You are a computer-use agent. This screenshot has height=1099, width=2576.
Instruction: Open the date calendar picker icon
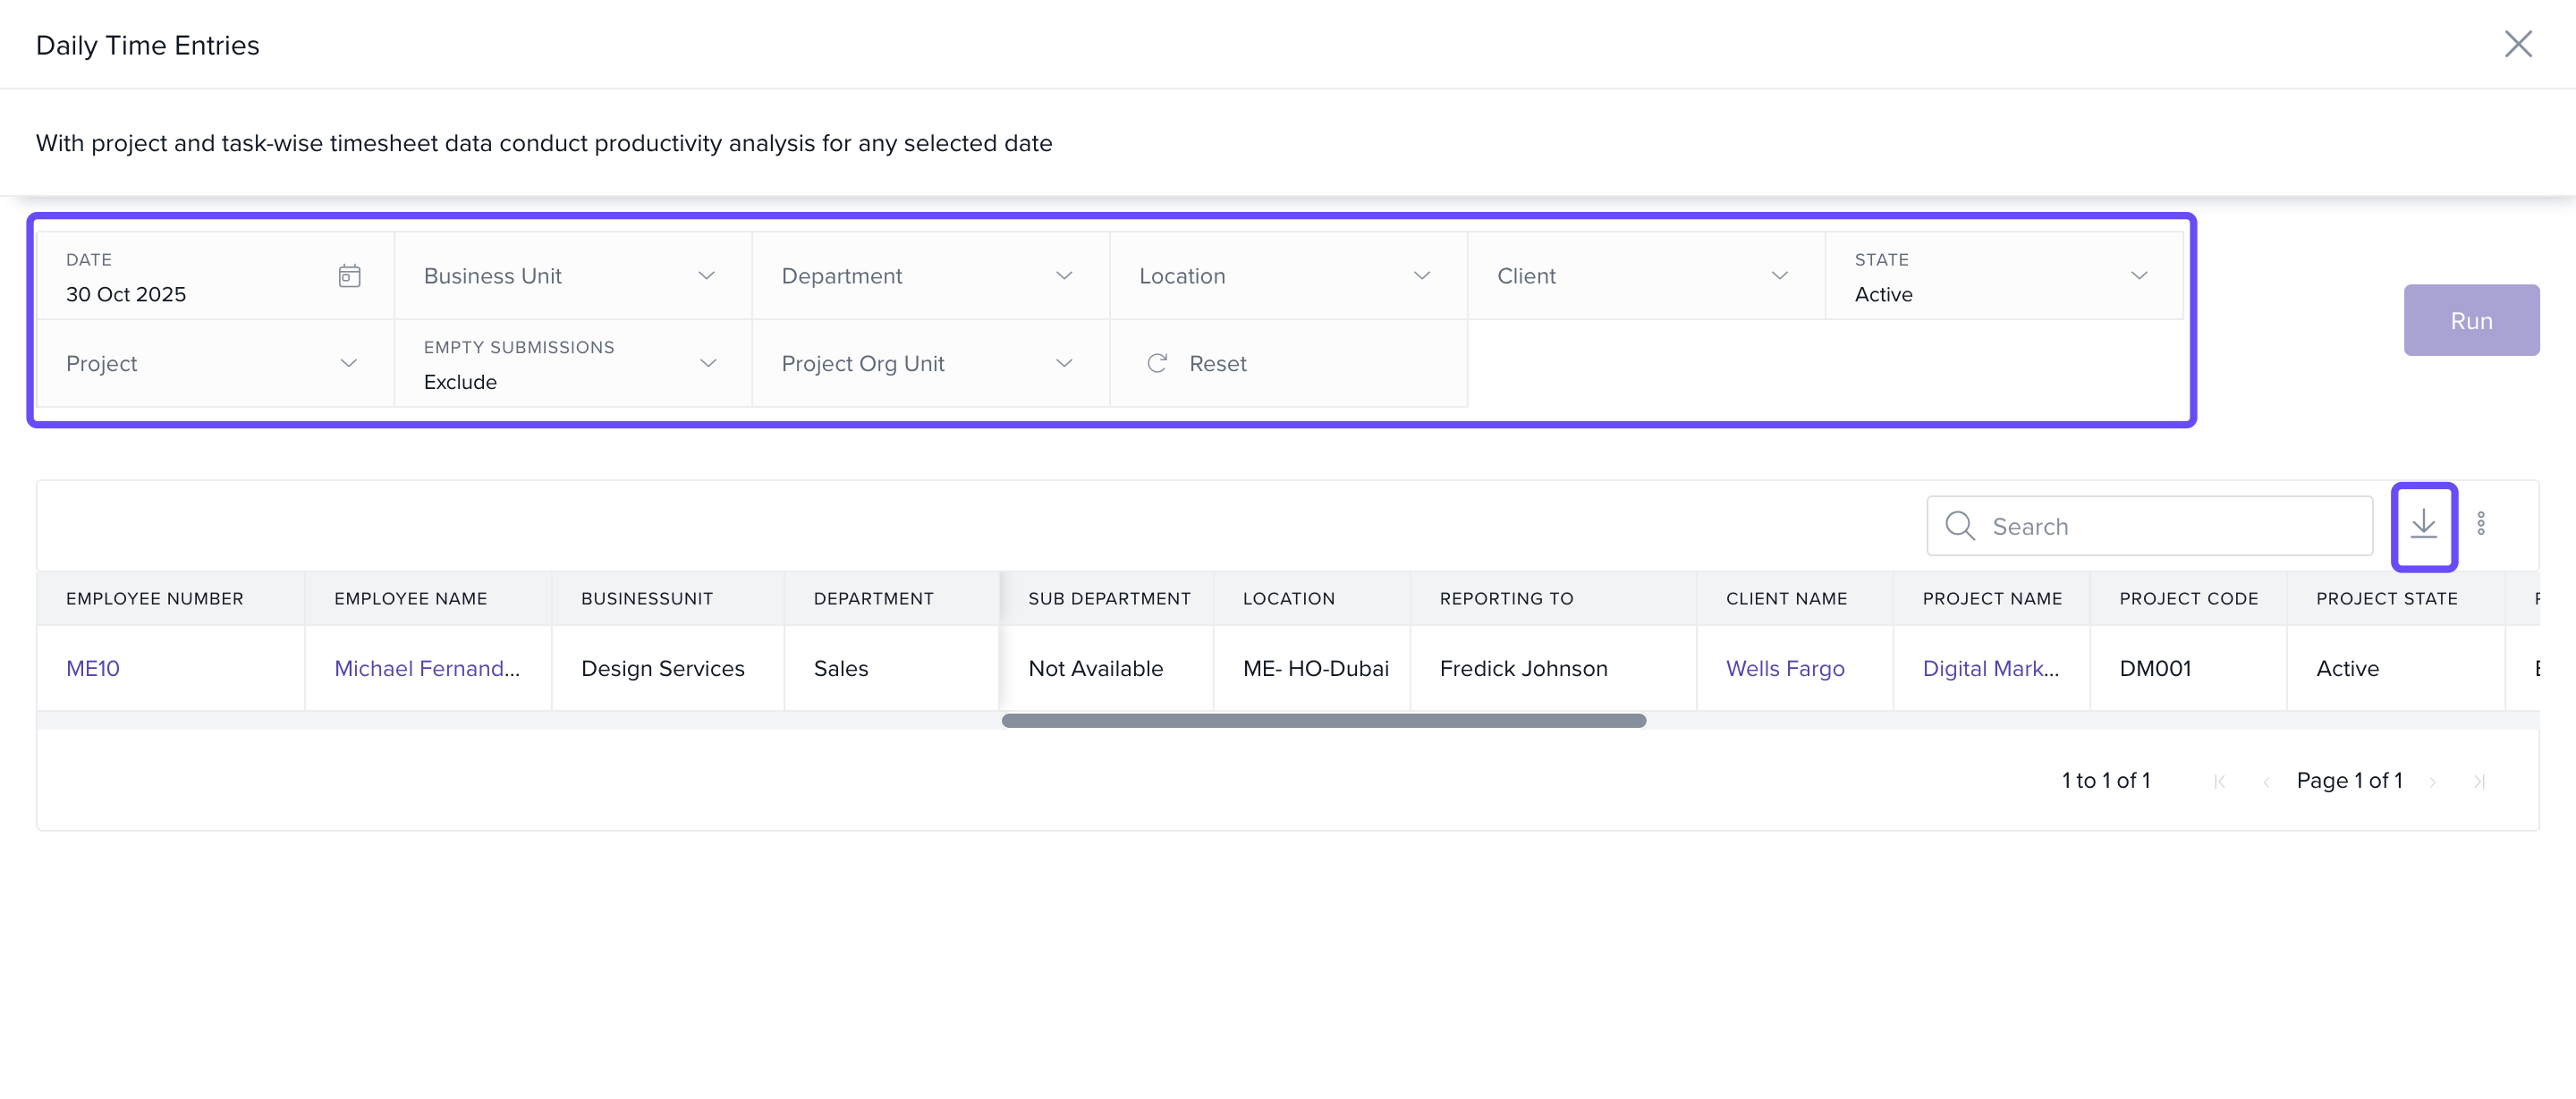point(349,276)
